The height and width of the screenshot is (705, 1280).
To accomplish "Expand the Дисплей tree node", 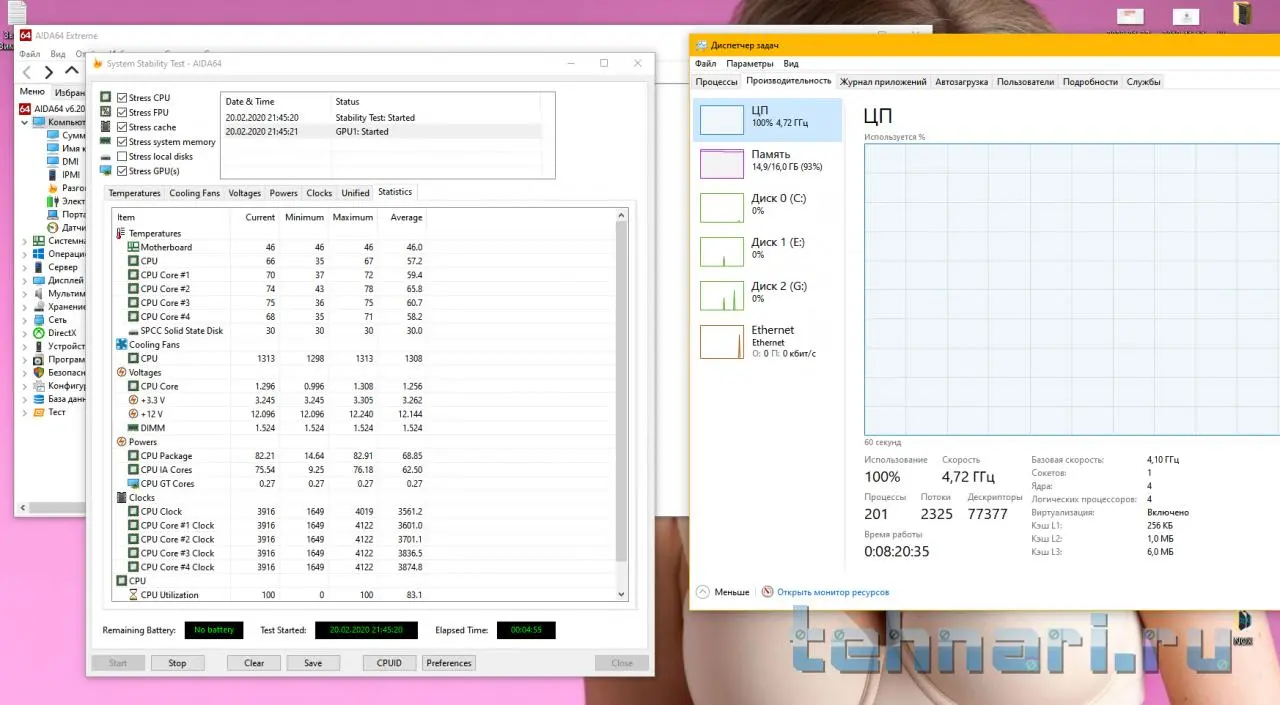I will click(x=25, y=281).
